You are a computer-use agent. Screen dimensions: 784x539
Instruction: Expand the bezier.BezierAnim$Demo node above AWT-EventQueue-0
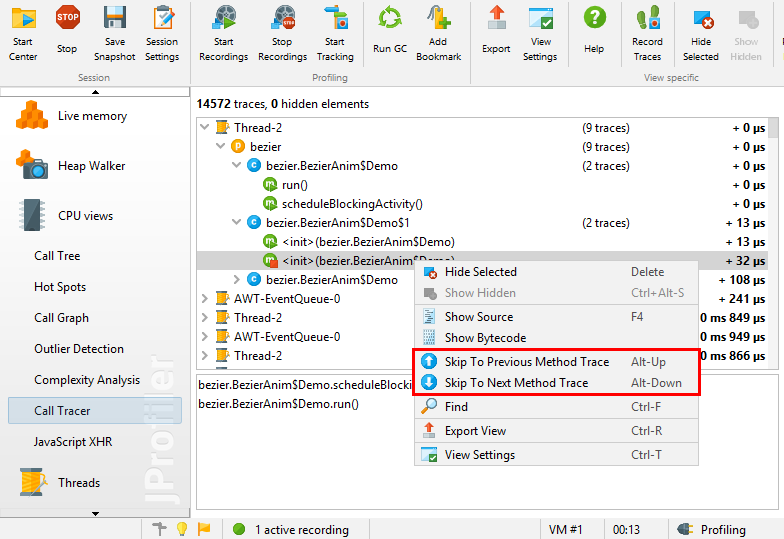(236, 279)
